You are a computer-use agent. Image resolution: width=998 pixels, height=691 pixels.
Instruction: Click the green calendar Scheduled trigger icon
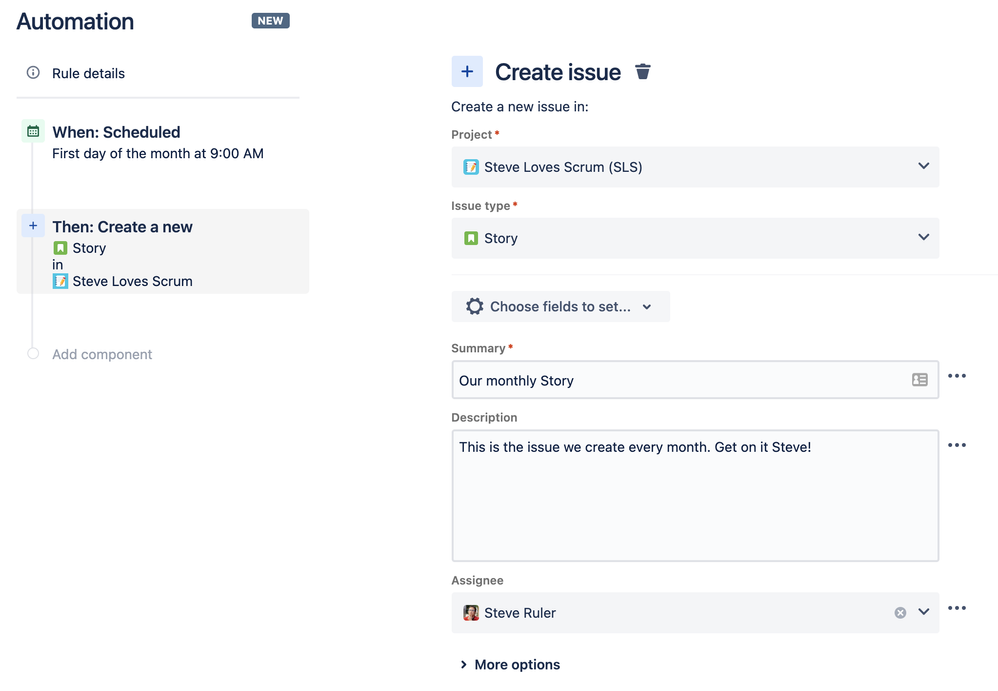coord(33,132)
